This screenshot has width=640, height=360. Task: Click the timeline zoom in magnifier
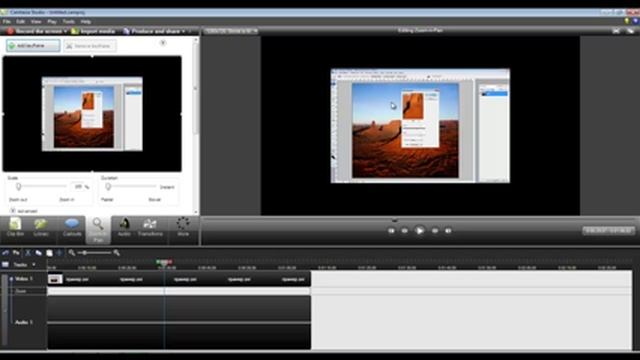point(117,253)
